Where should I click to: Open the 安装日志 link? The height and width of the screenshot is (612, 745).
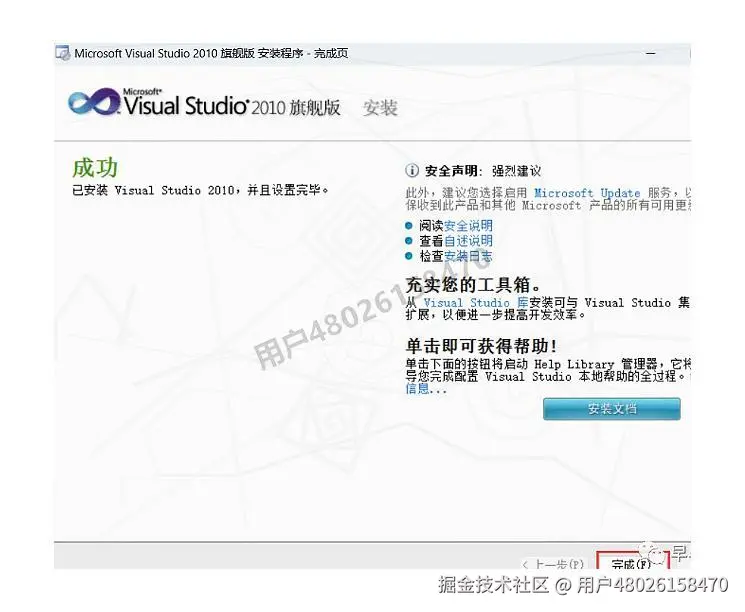[x=468, y=257]
